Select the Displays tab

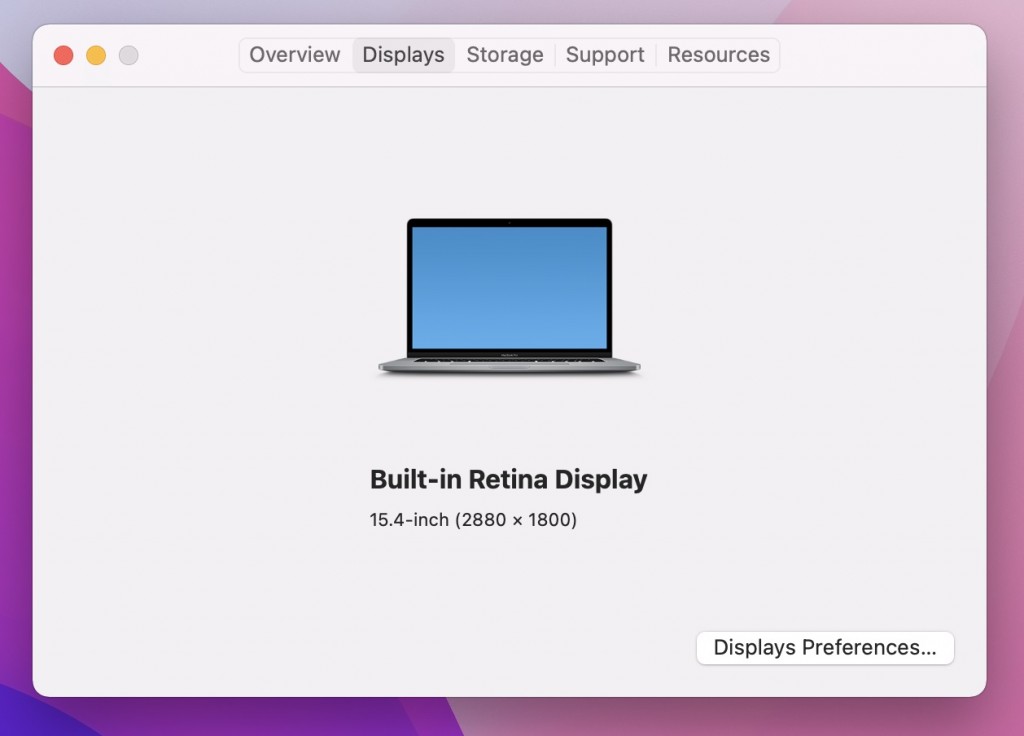(x=404, y=55)
